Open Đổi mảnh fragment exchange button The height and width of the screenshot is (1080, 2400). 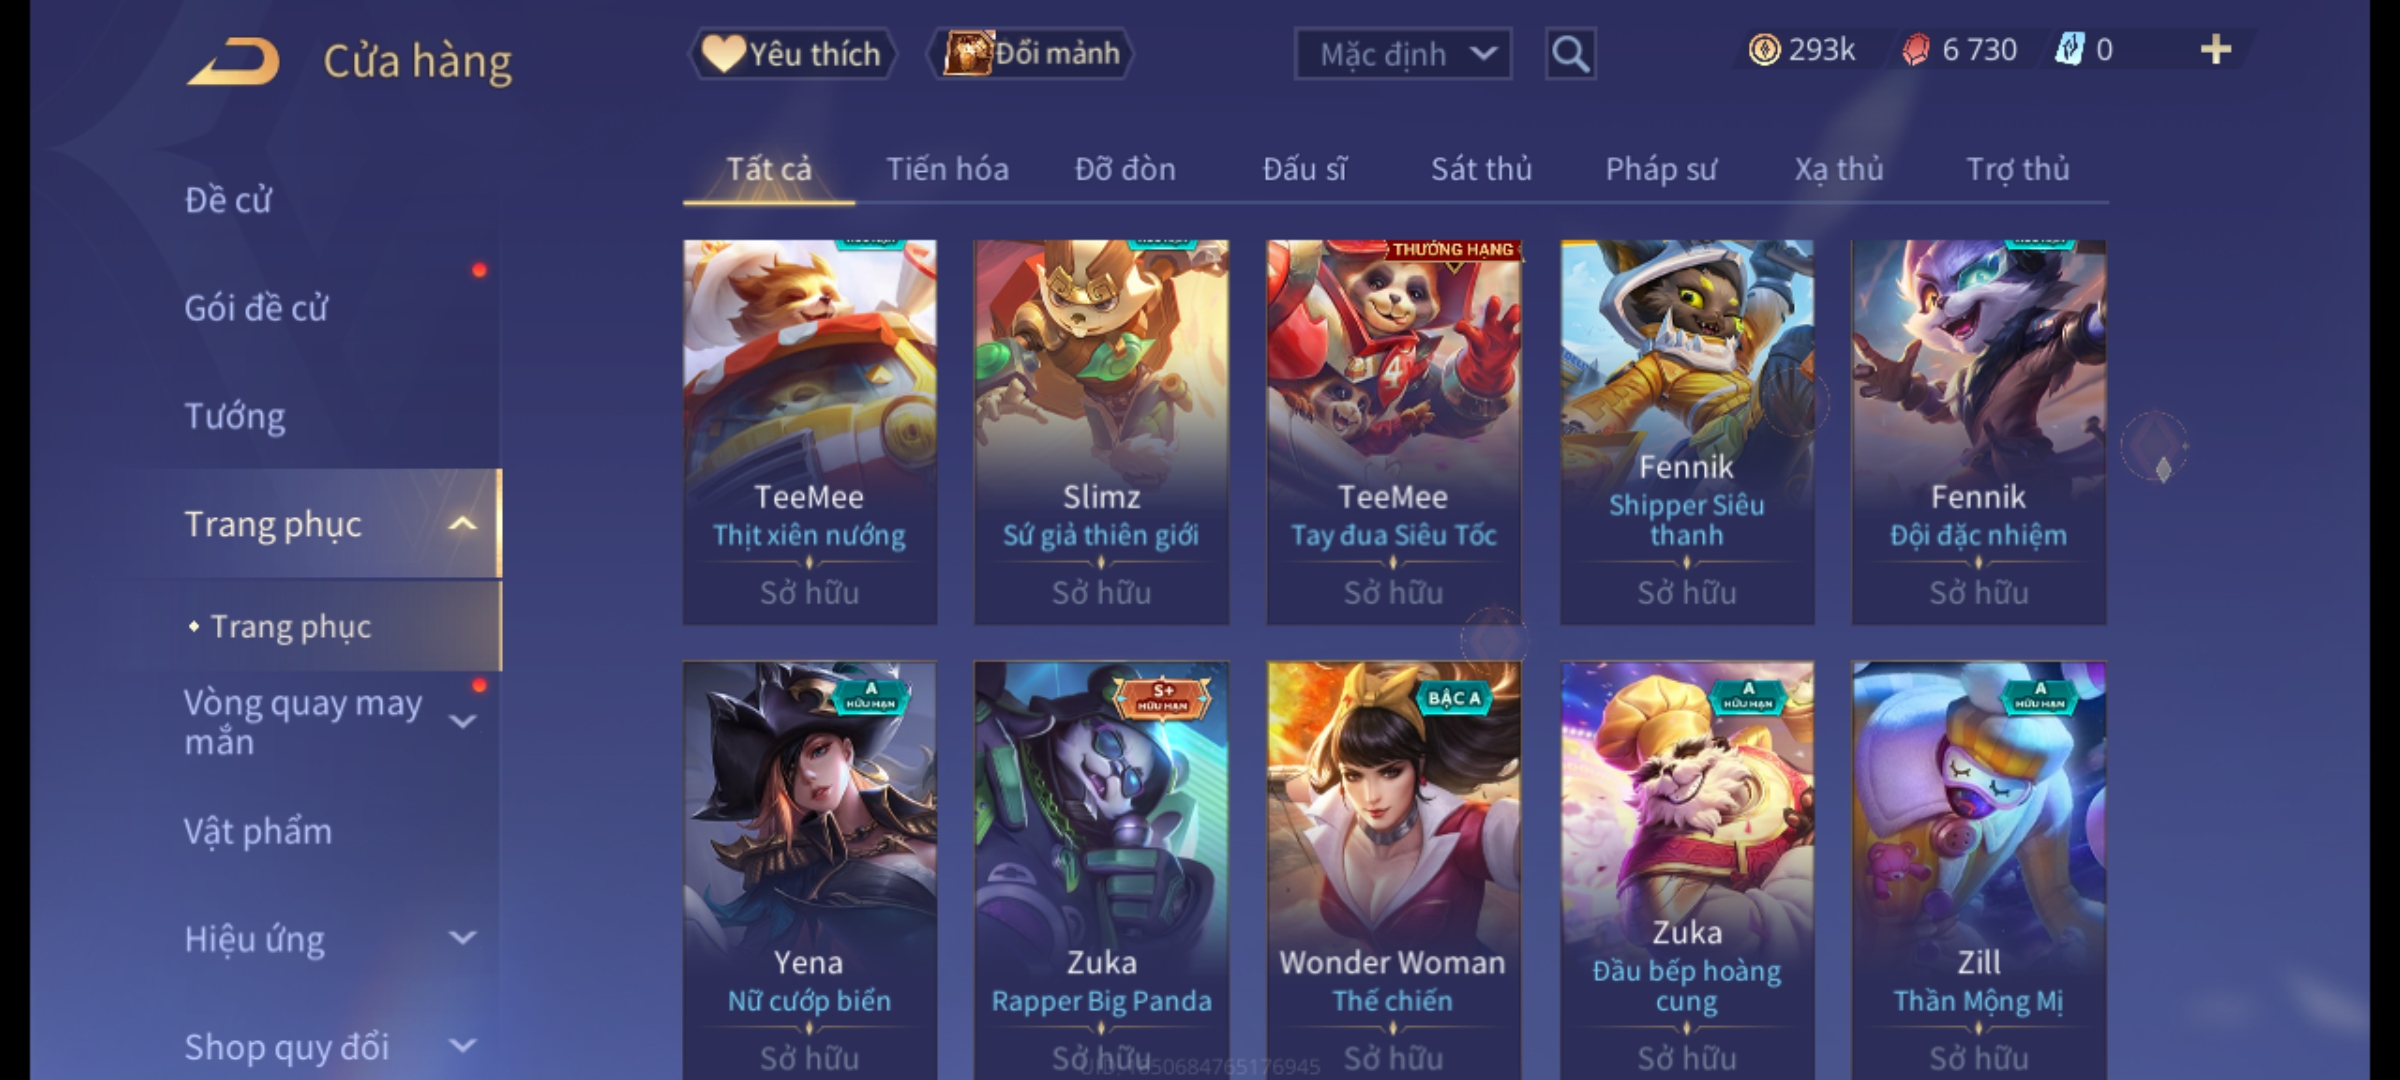(x=1031, y=54)
